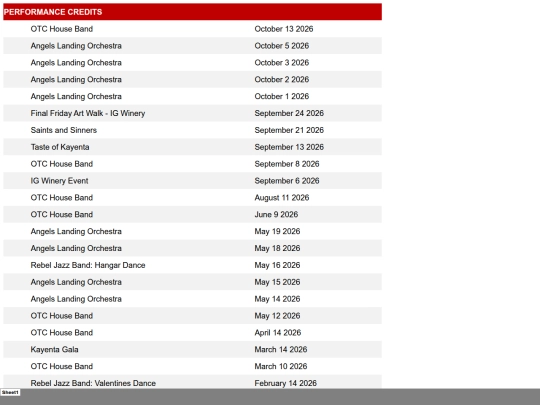Select the March 14 2026 date cell

click(x=281, y=350)
